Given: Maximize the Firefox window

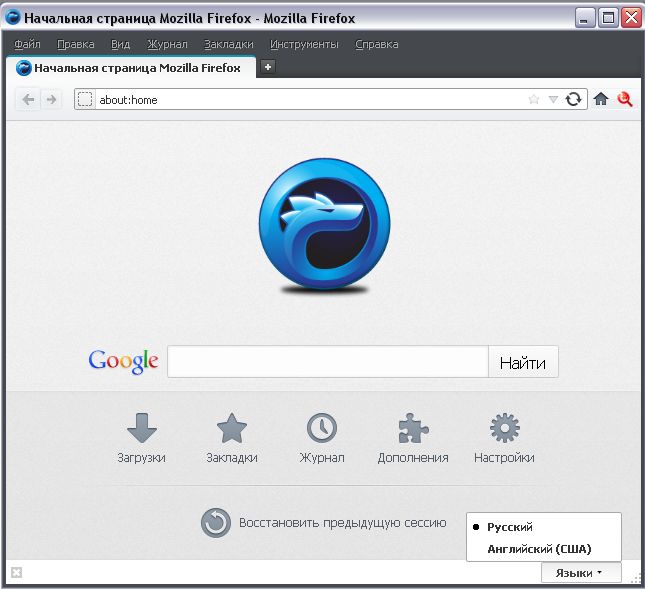Looking at the screenshot, I should coord(608,18).
